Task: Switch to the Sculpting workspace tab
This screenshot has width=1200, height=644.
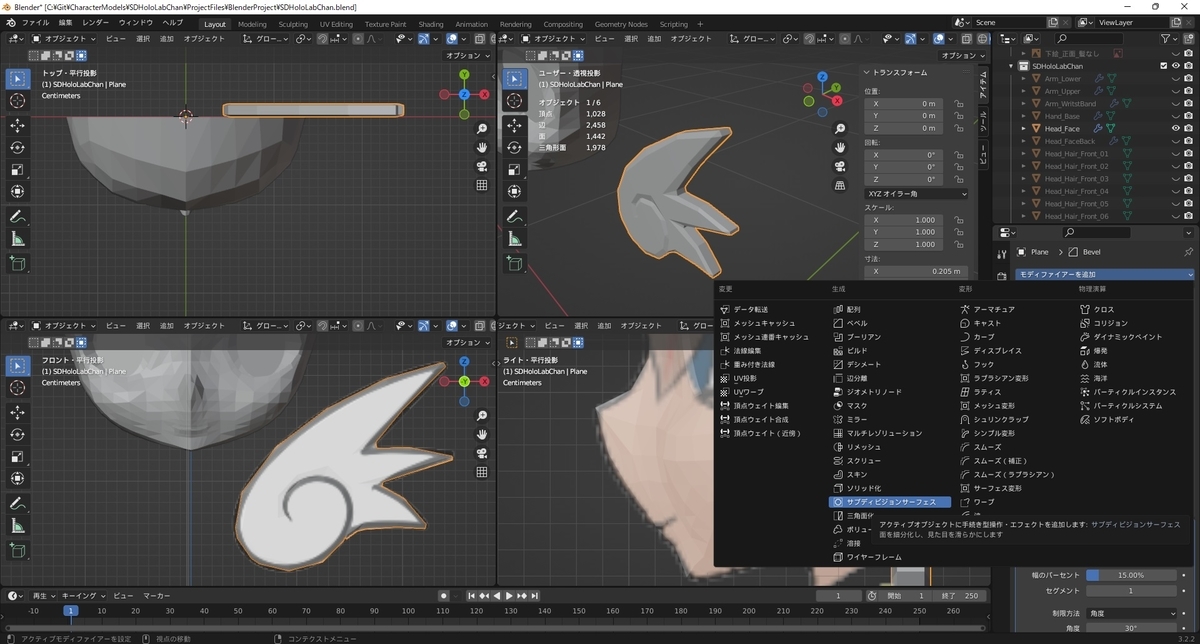Action: [293, 24]
